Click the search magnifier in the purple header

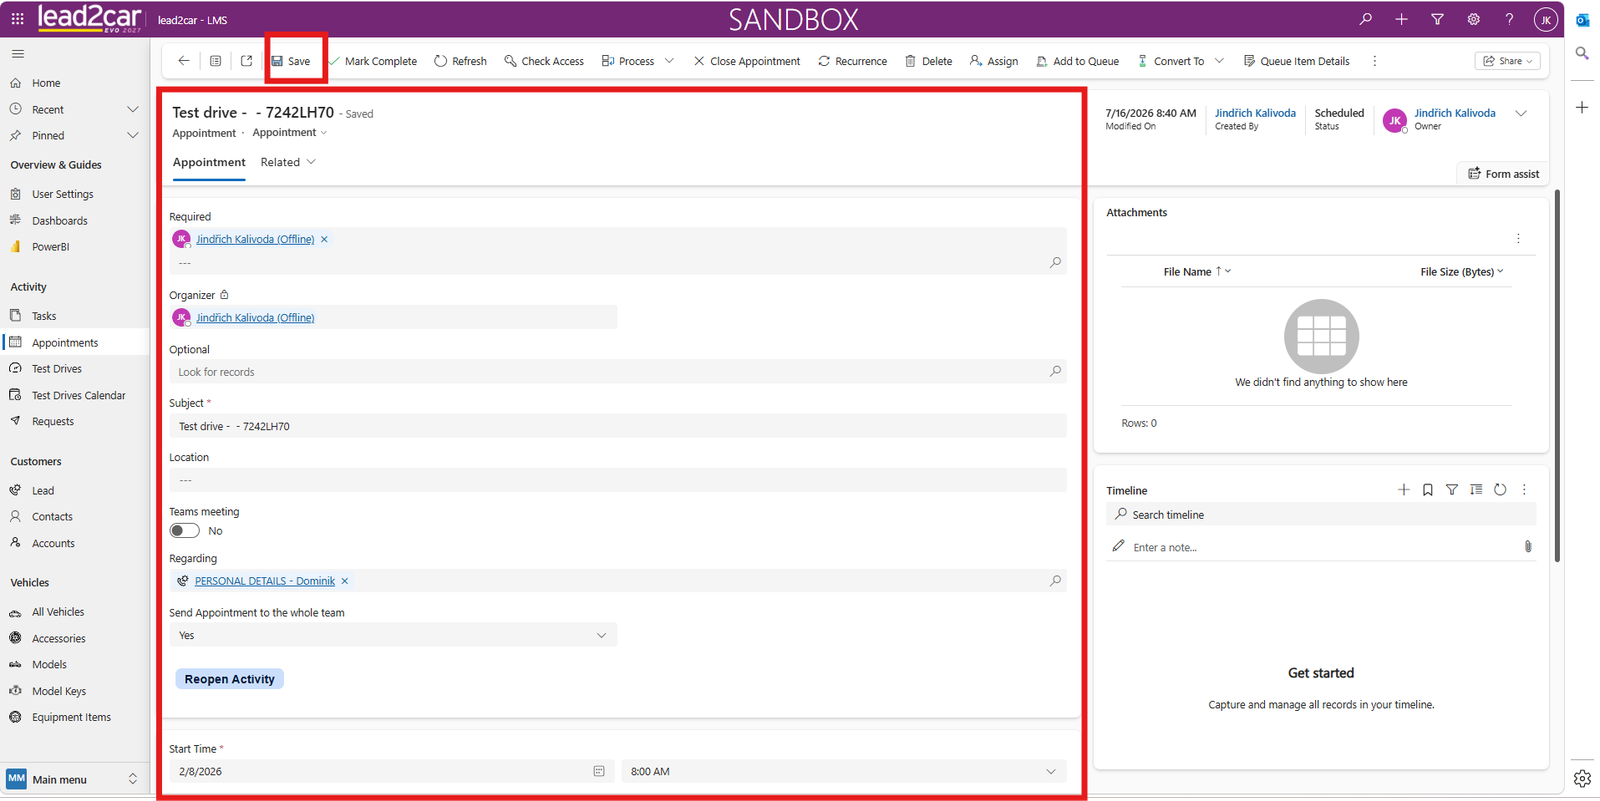tap(1365, 19)
